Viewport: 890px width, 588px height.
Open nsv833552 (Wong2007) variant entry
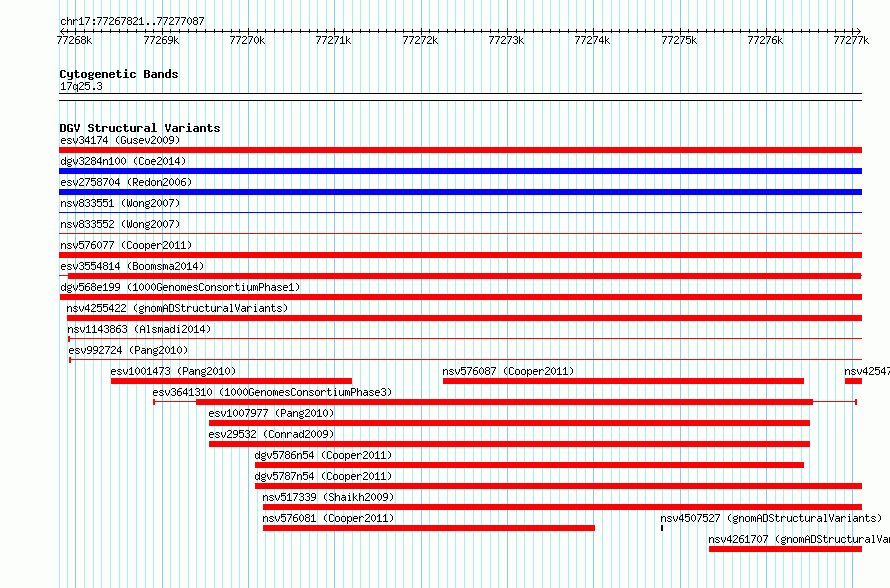[x=120, y=224]
